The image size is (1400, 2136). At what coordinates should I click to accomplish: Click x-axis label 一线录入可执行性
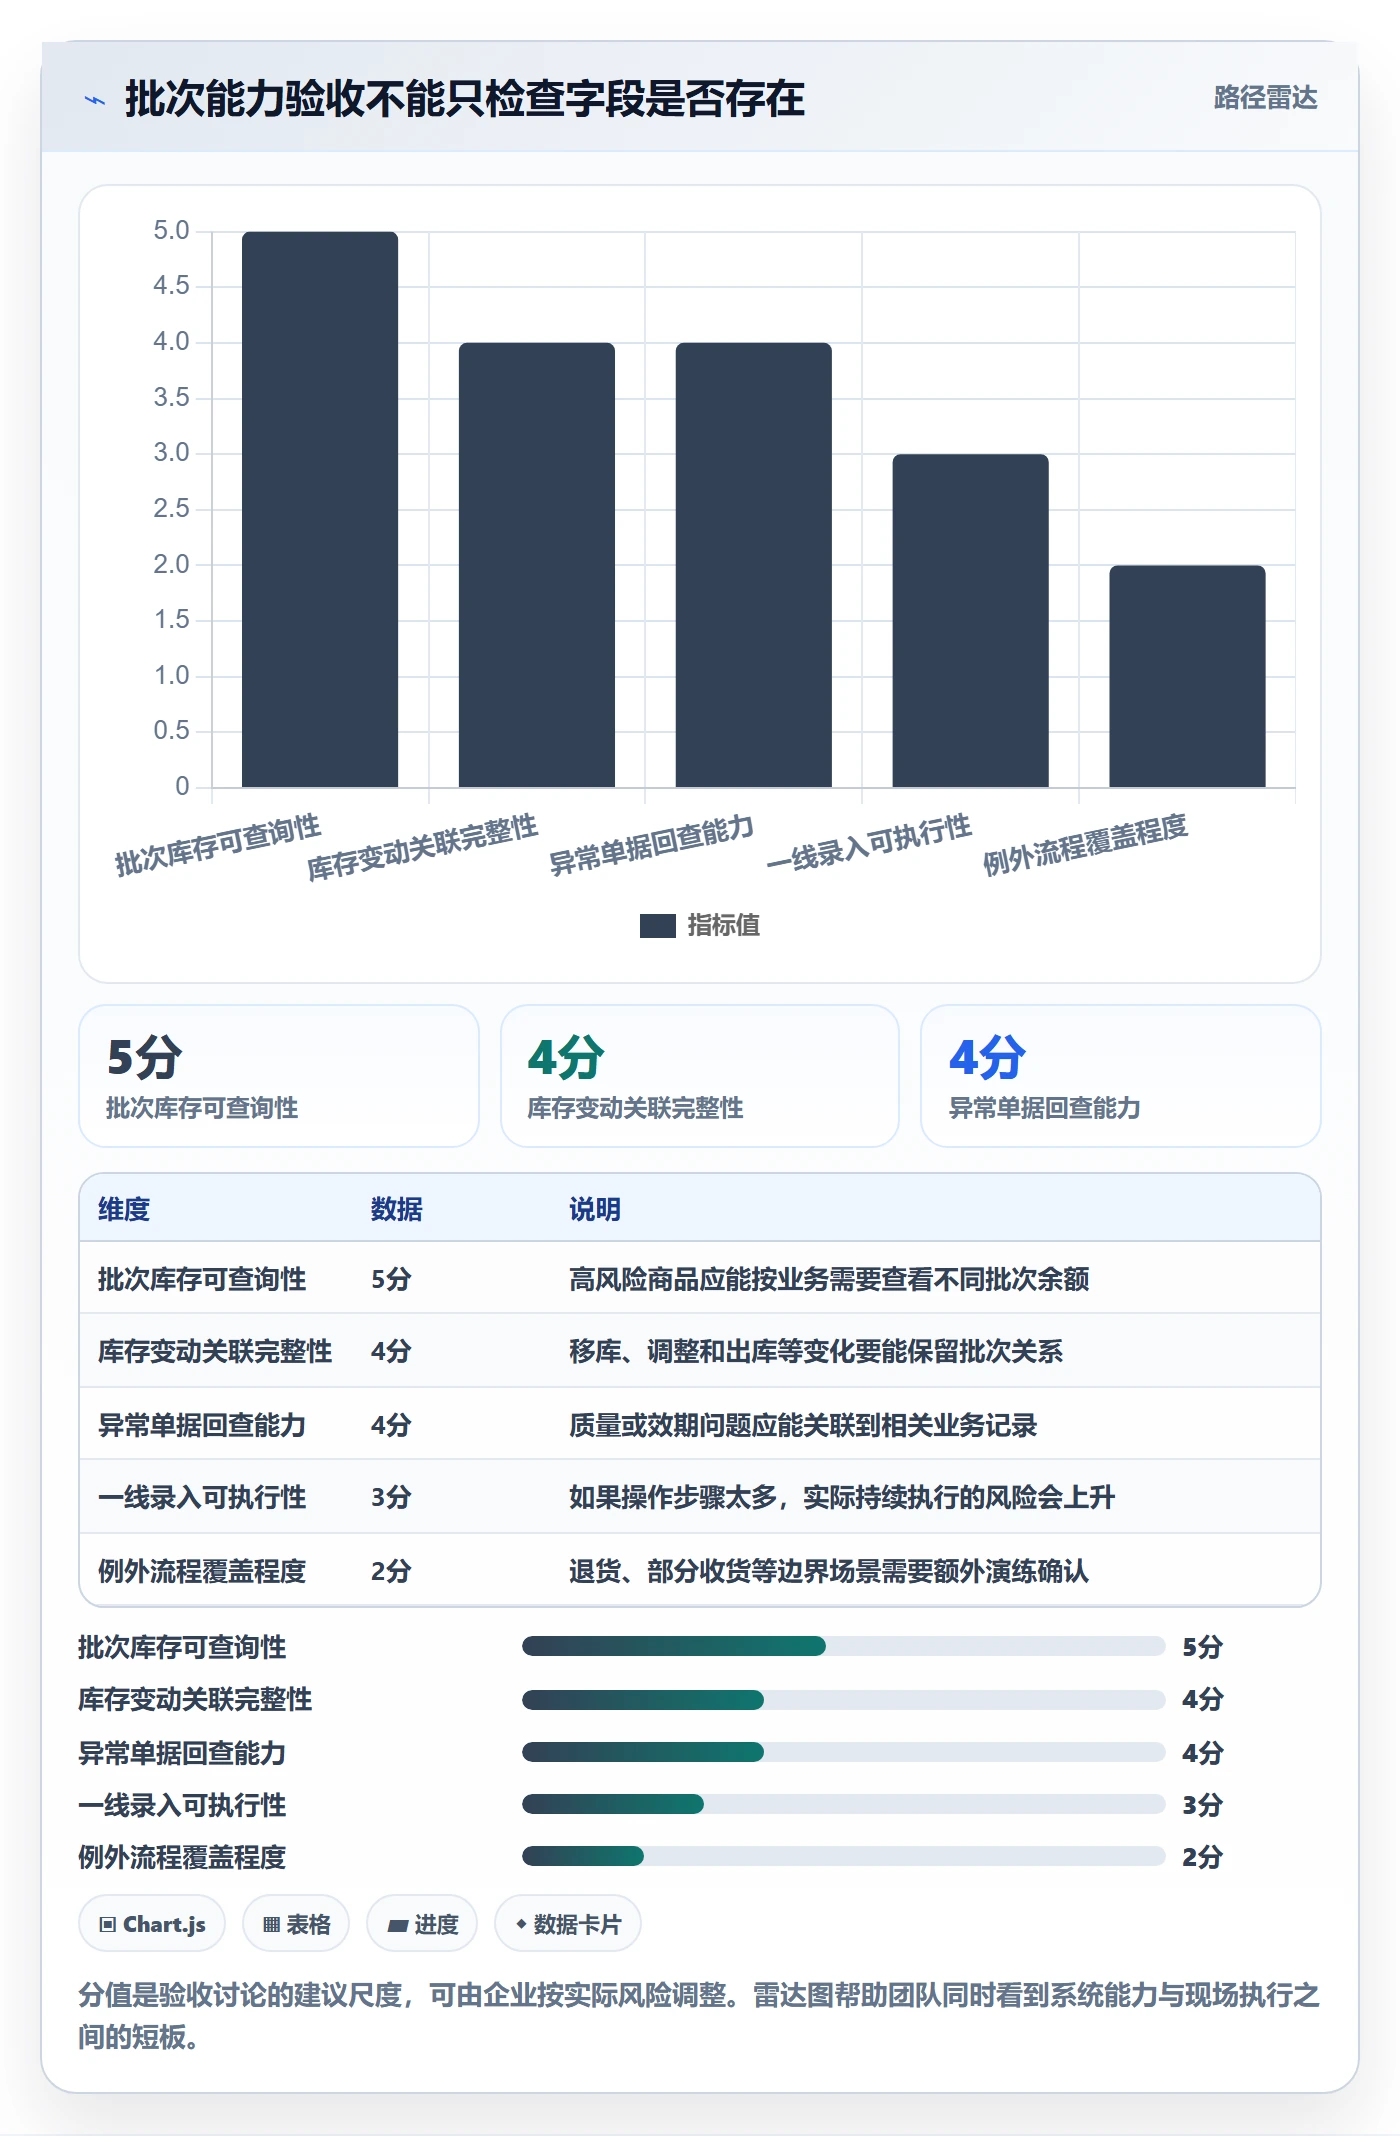click(869, 845)
